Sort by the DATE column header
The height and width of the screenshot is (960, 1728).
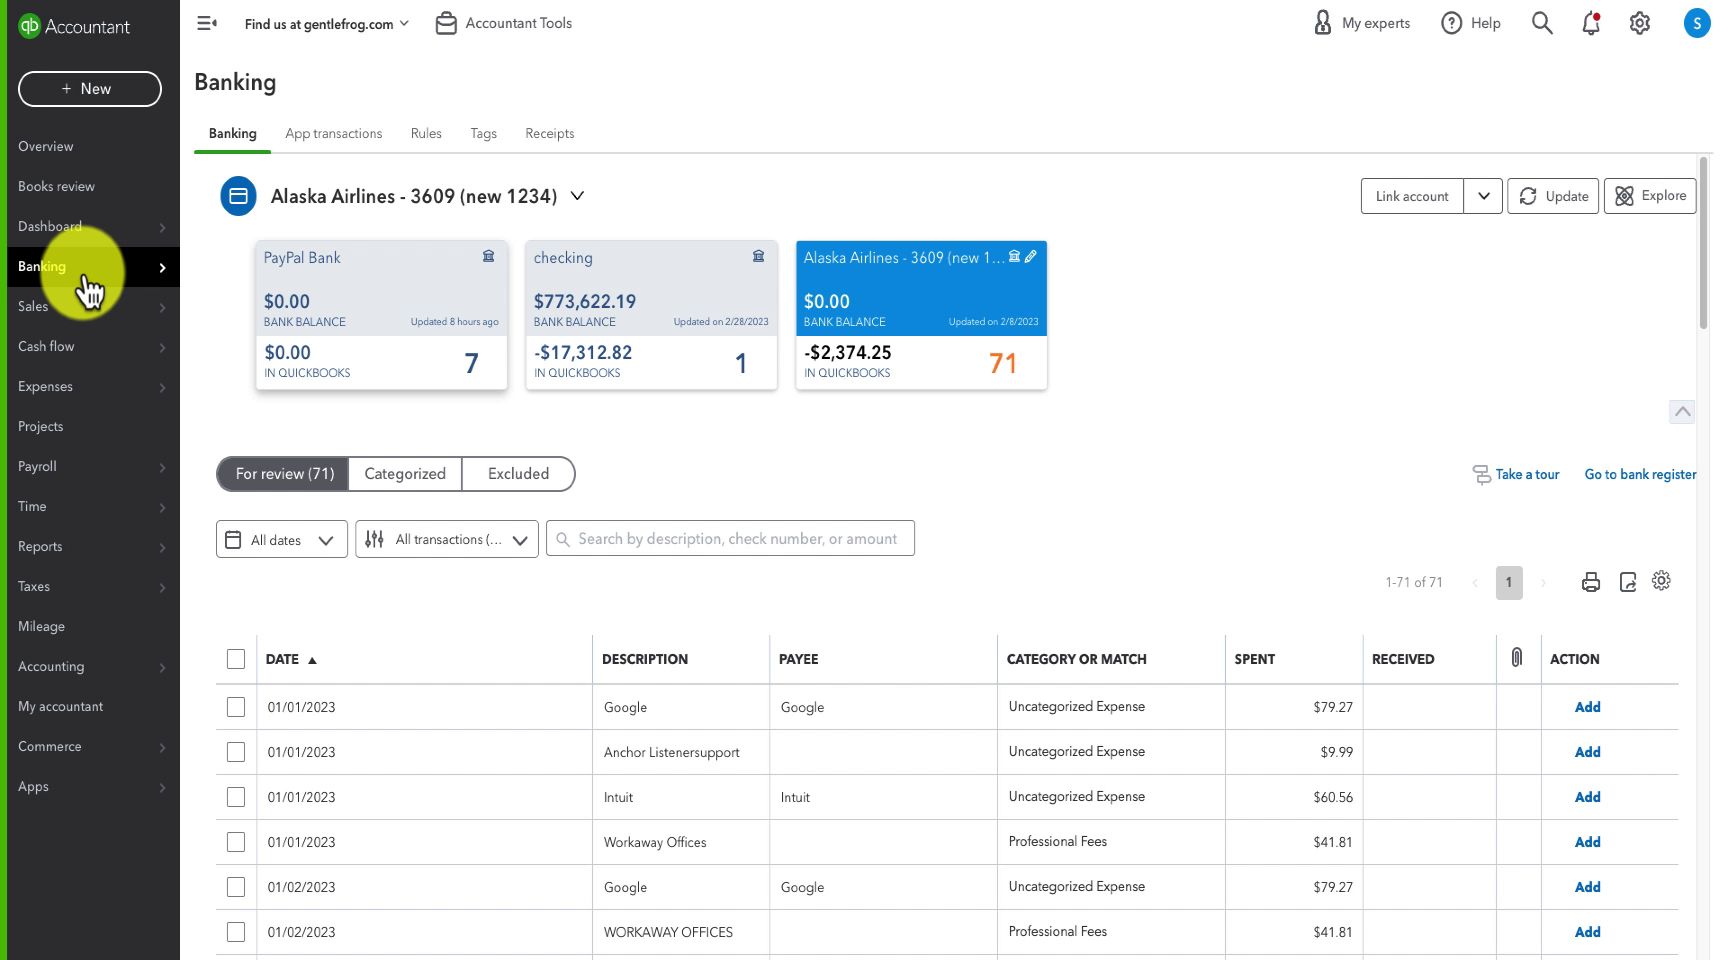tap(291, 659)
